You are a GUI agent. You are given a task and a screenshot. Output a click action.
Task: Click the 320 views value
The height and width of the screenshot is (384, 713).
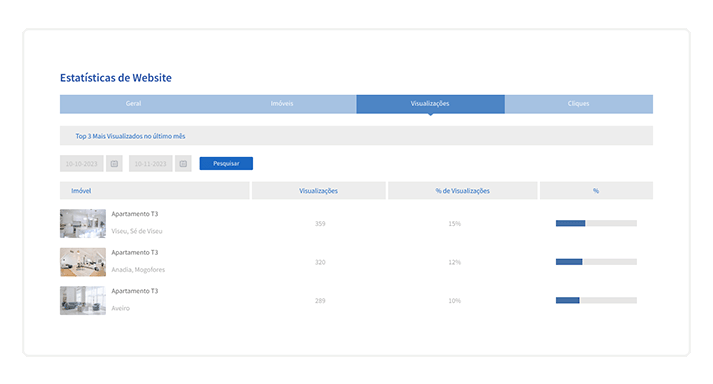point(320,263)
